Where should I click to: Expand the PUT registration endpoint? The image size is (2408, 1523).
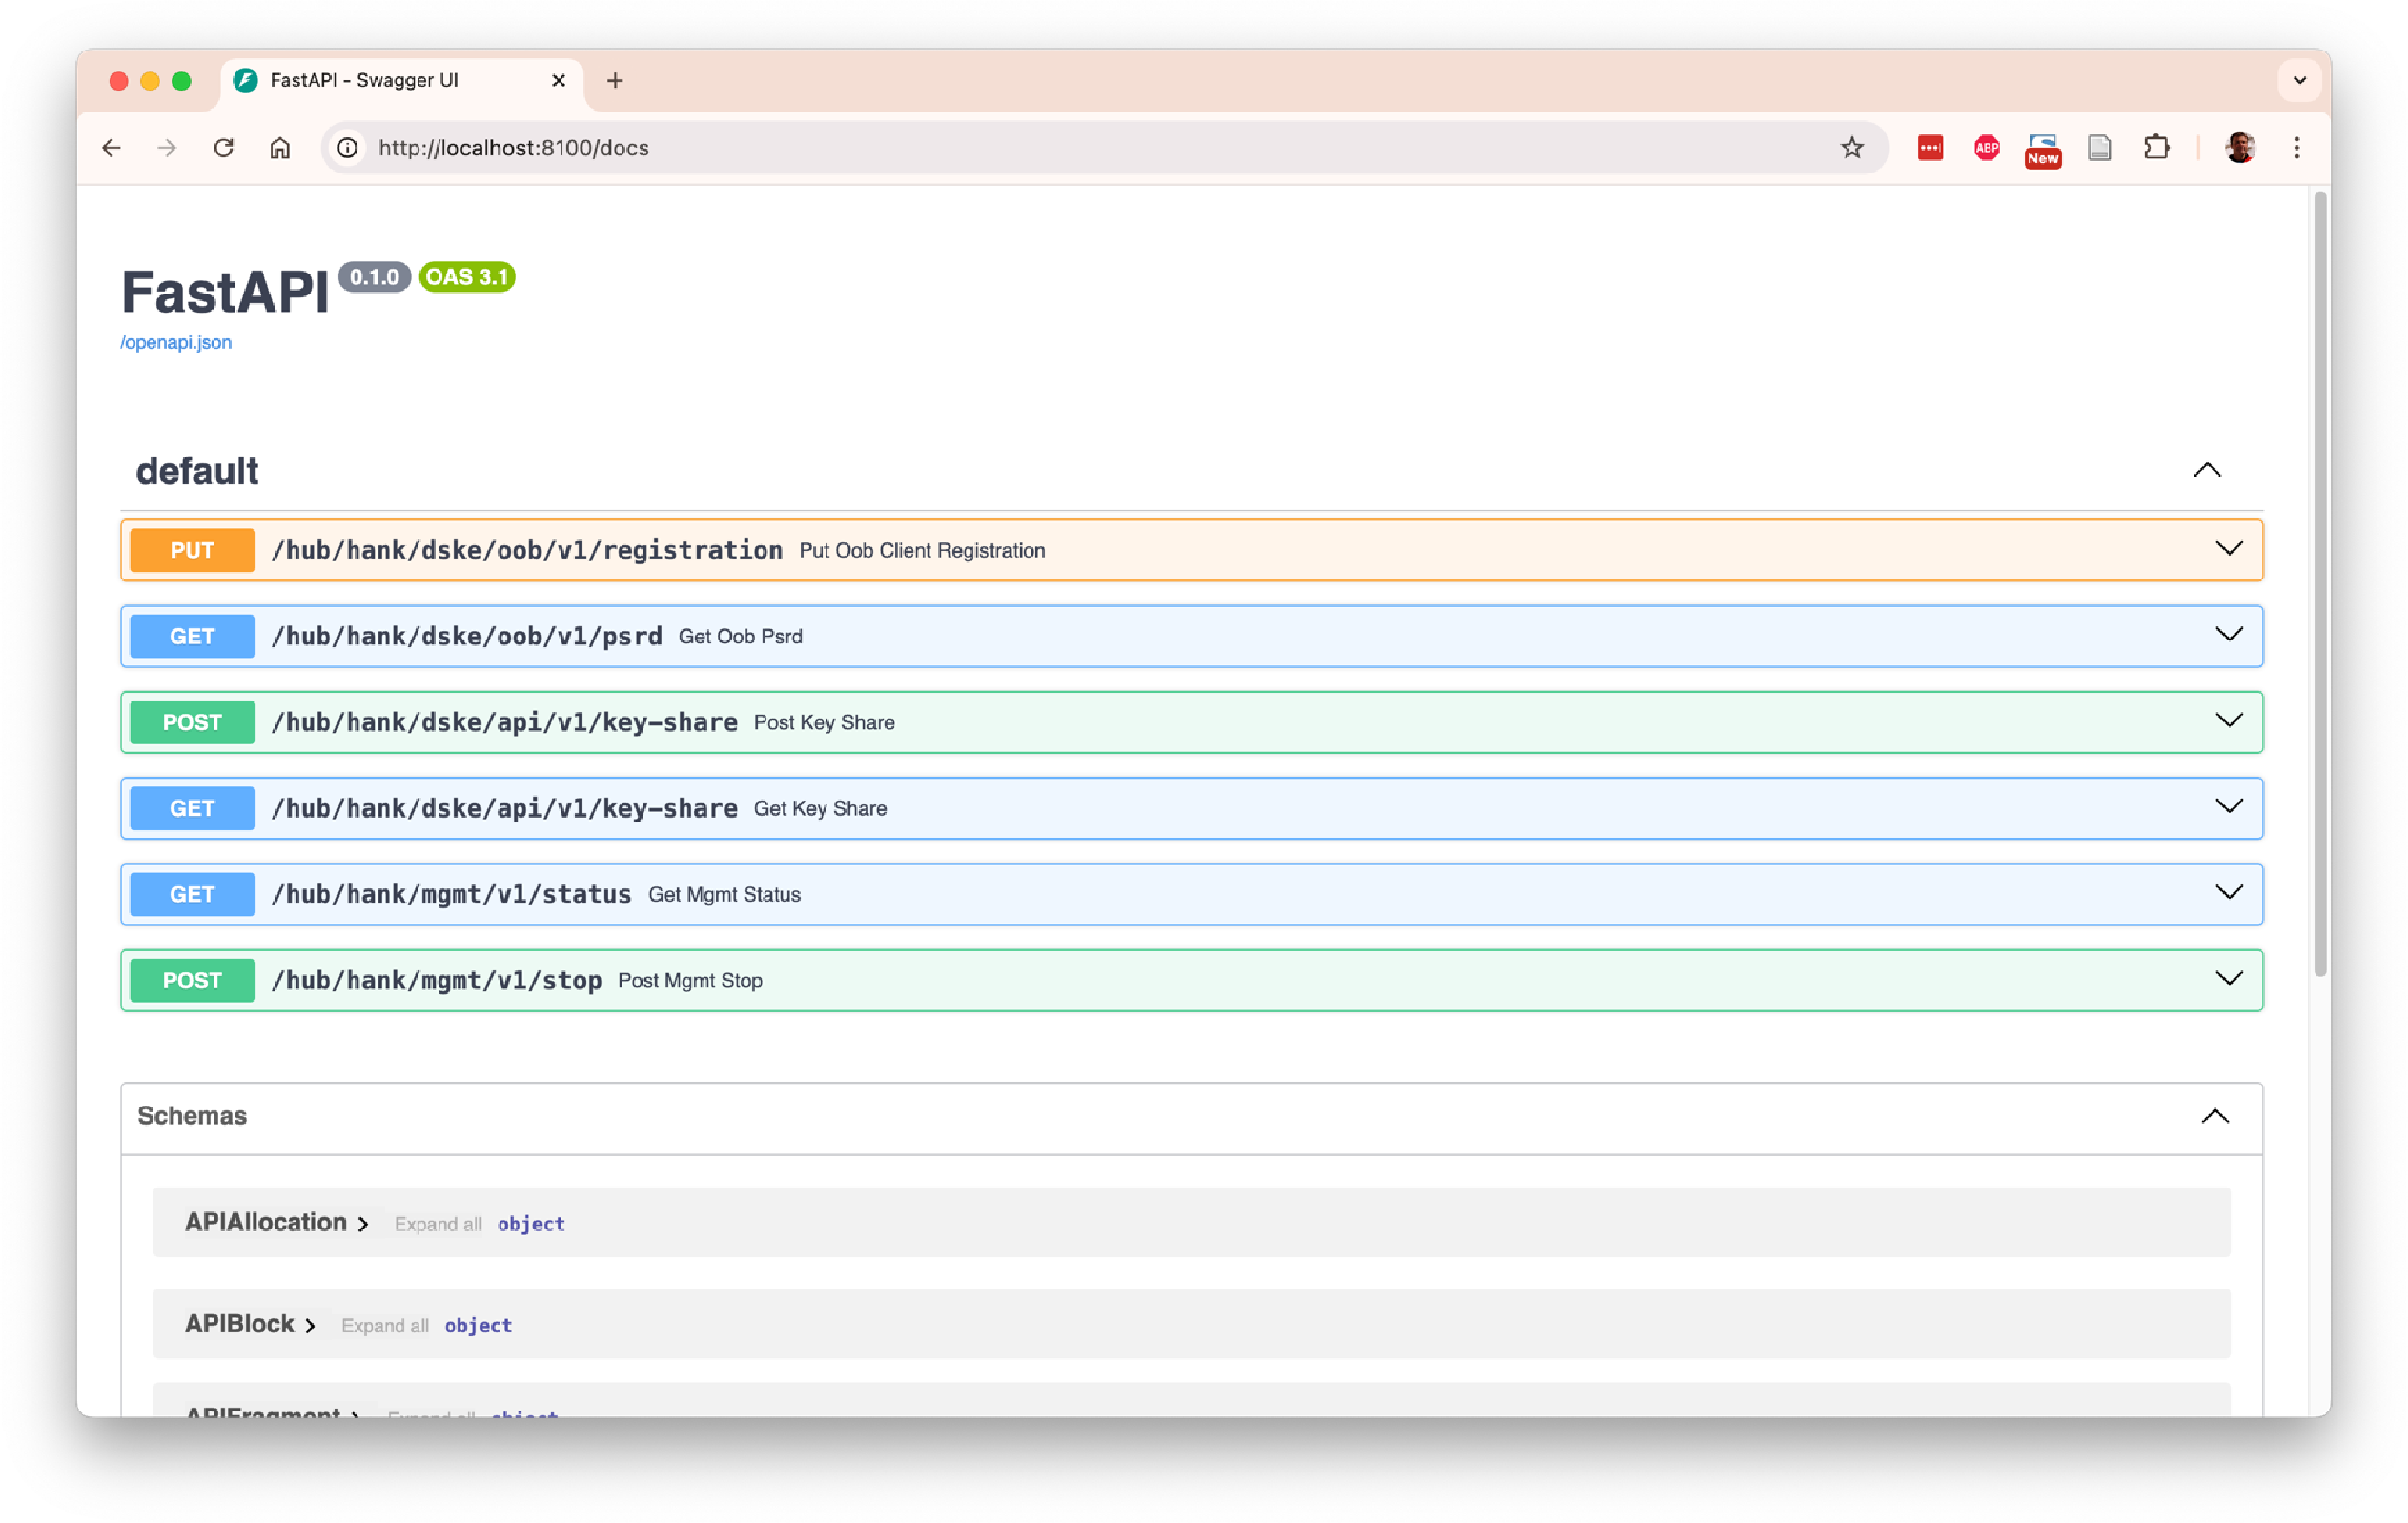coord(2229,549)
